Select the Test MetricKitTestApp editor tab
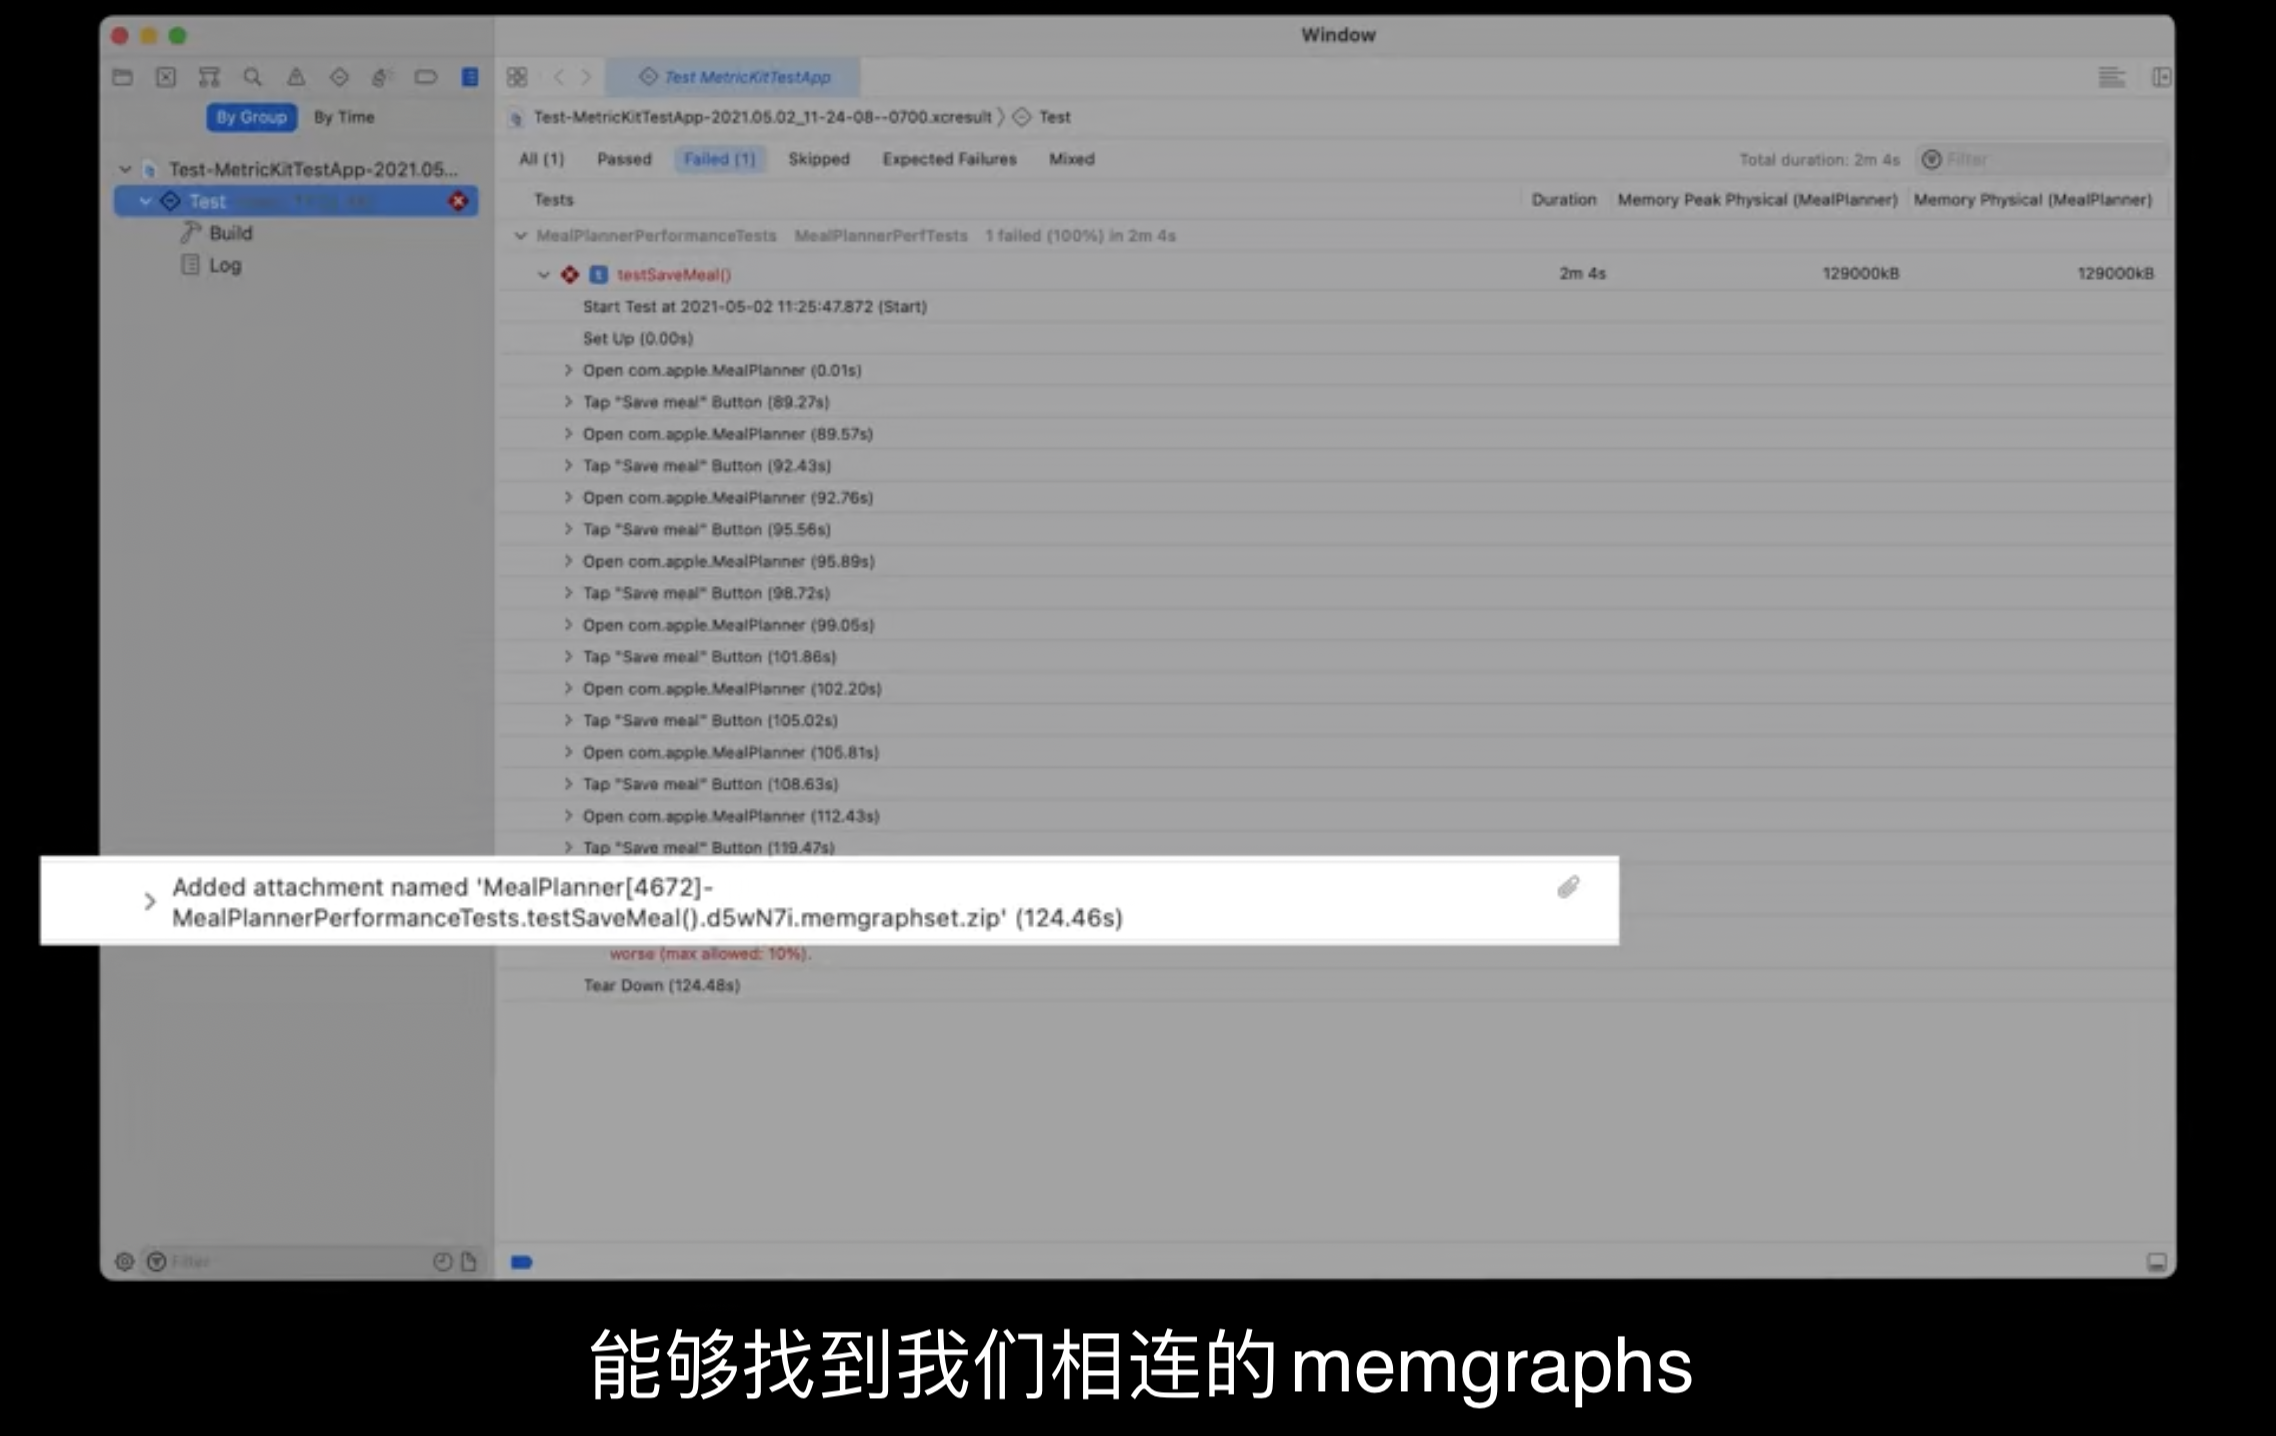The height and width of the screenshot is (1436, 2276). pyautogui.click(x=735, y=77)
